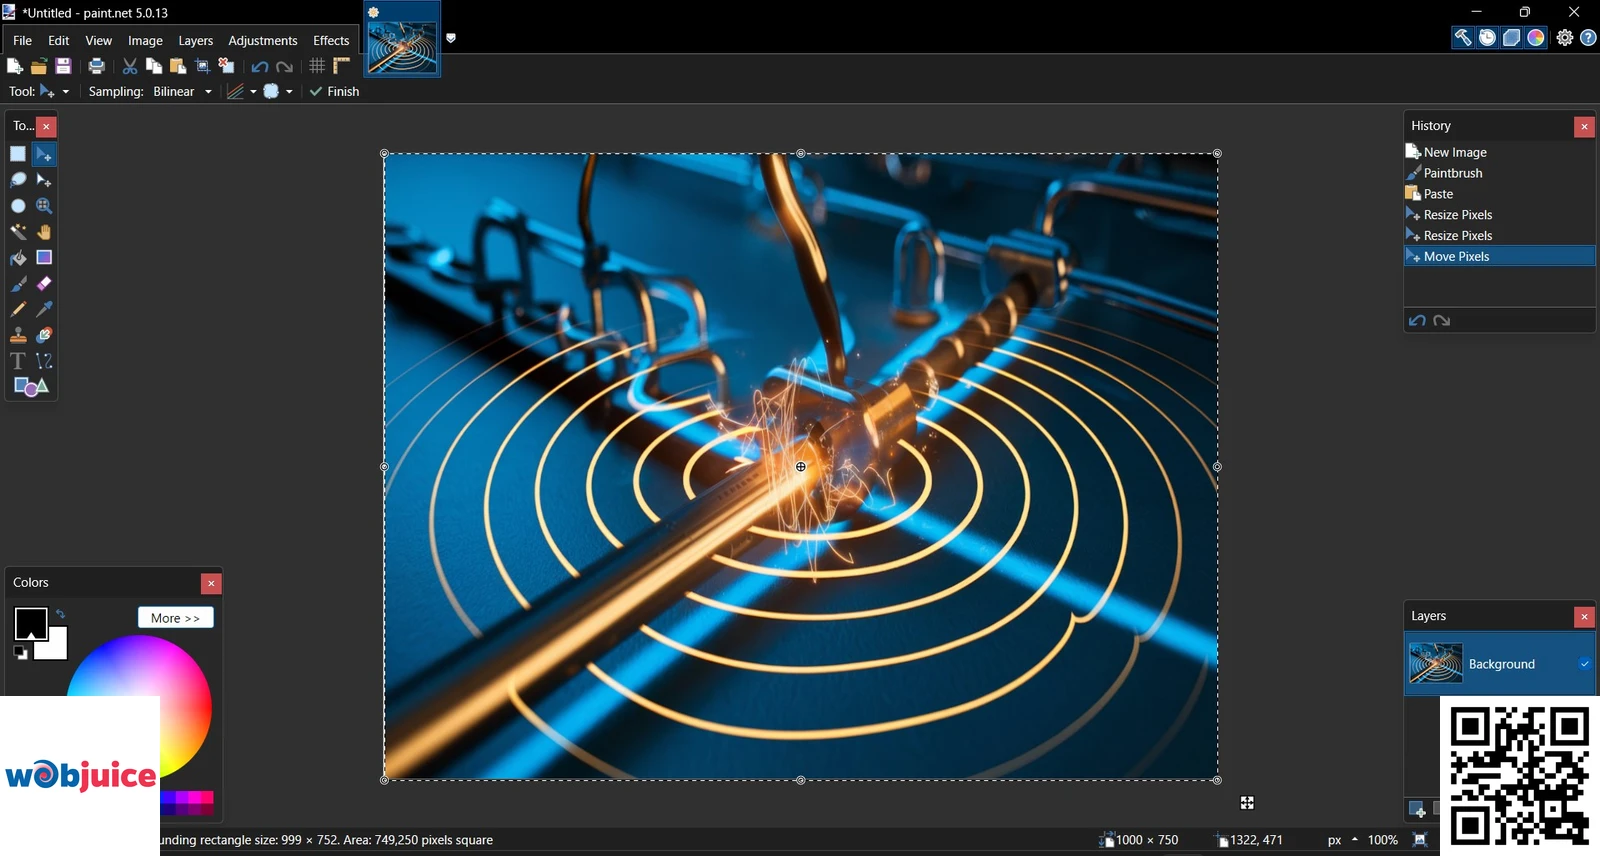Open an image file via folder icon
1600x856 pixels.
click(x=39, y=66)
